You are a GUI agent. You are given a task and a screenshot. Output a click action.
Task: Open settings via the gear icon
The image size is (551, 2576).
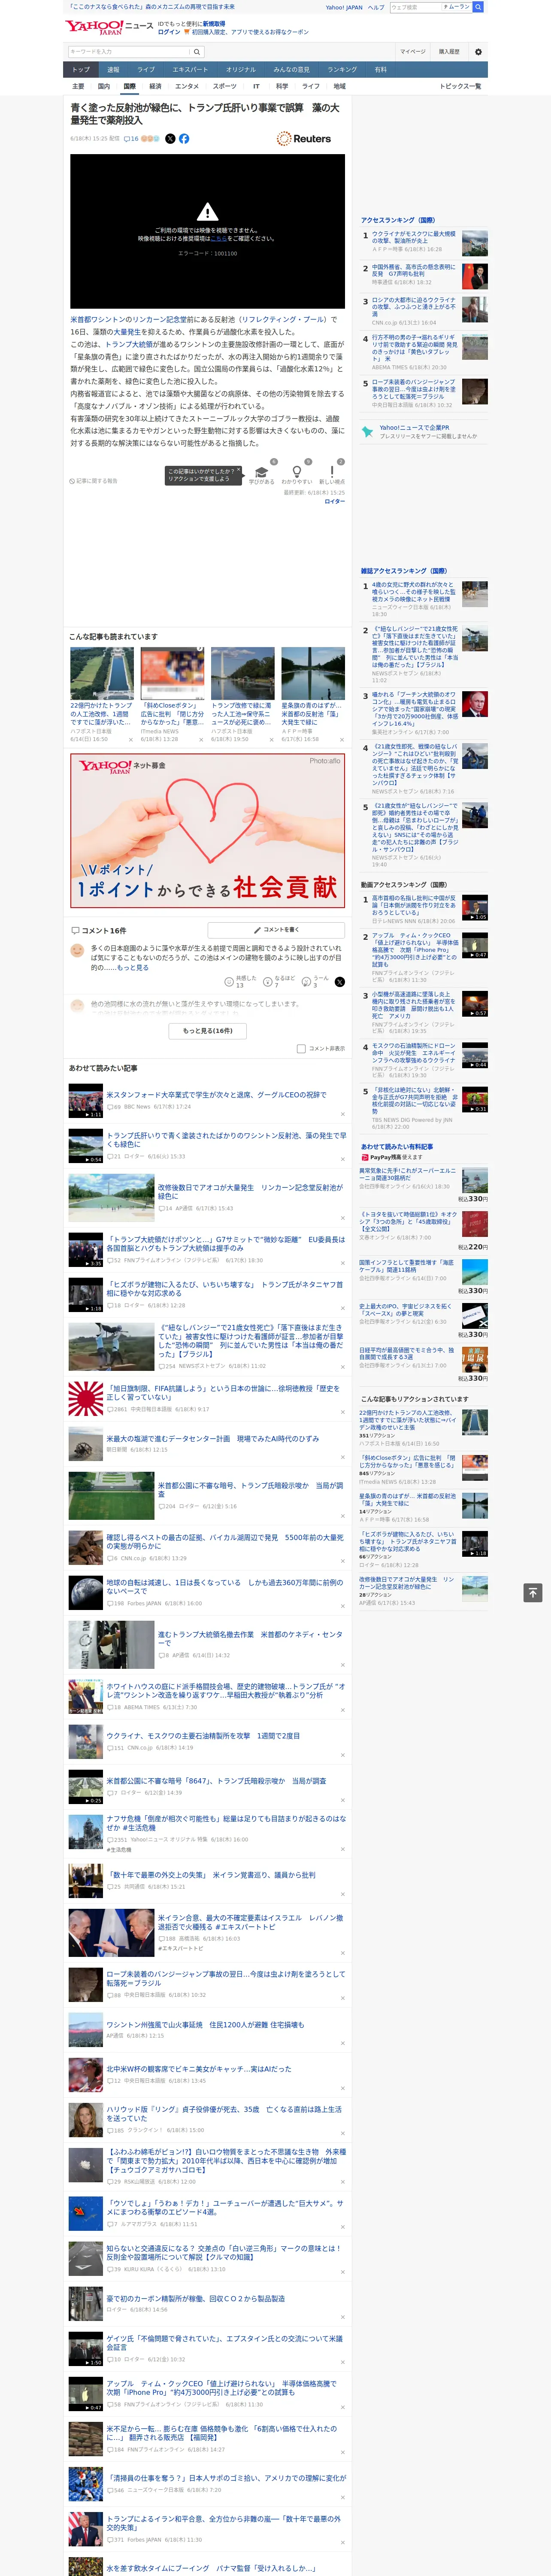478,51
